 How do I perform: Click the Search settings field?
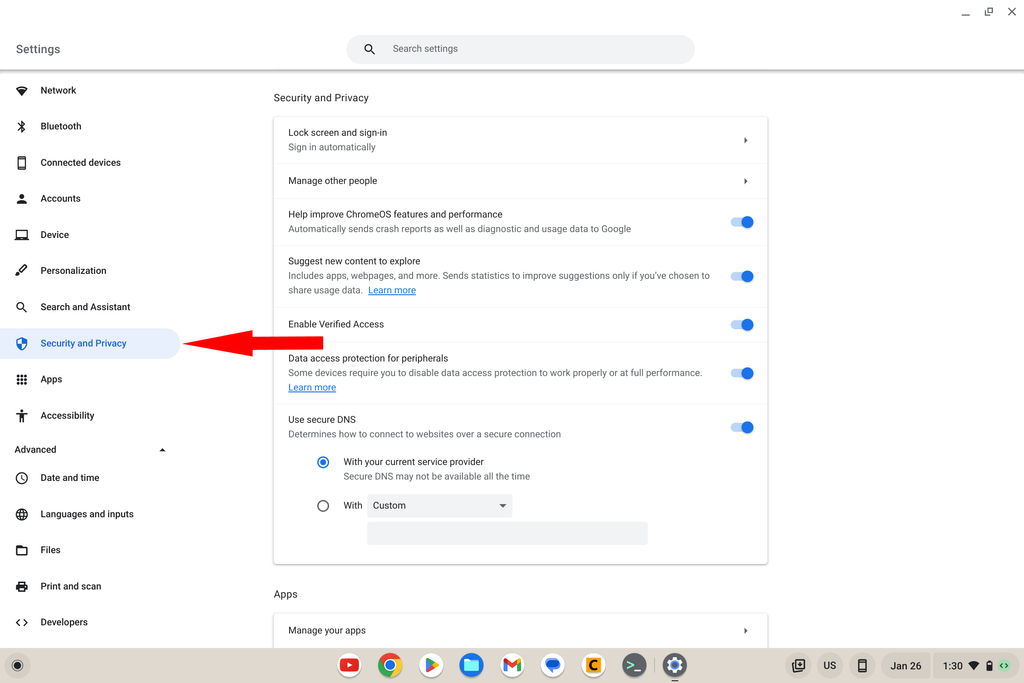(520, 48)
